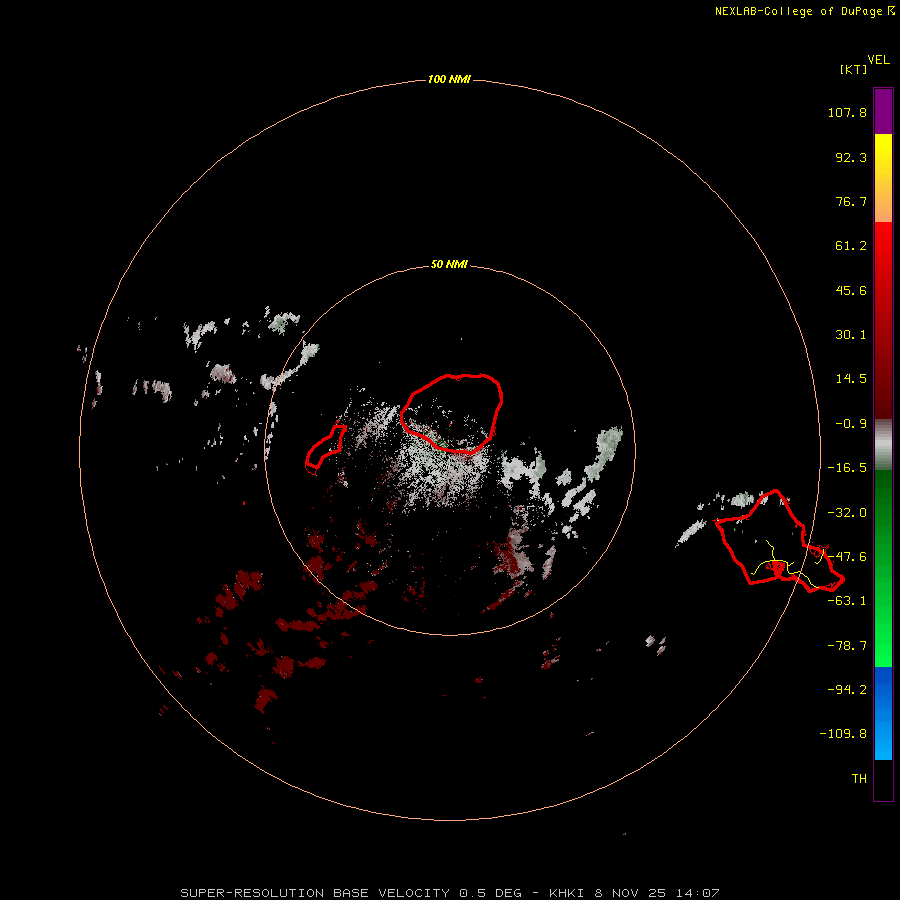This screenshot has height=900, width=900.
Task: Click the Super-Resolution Base Velocity caption
Action: coord(449,893)
